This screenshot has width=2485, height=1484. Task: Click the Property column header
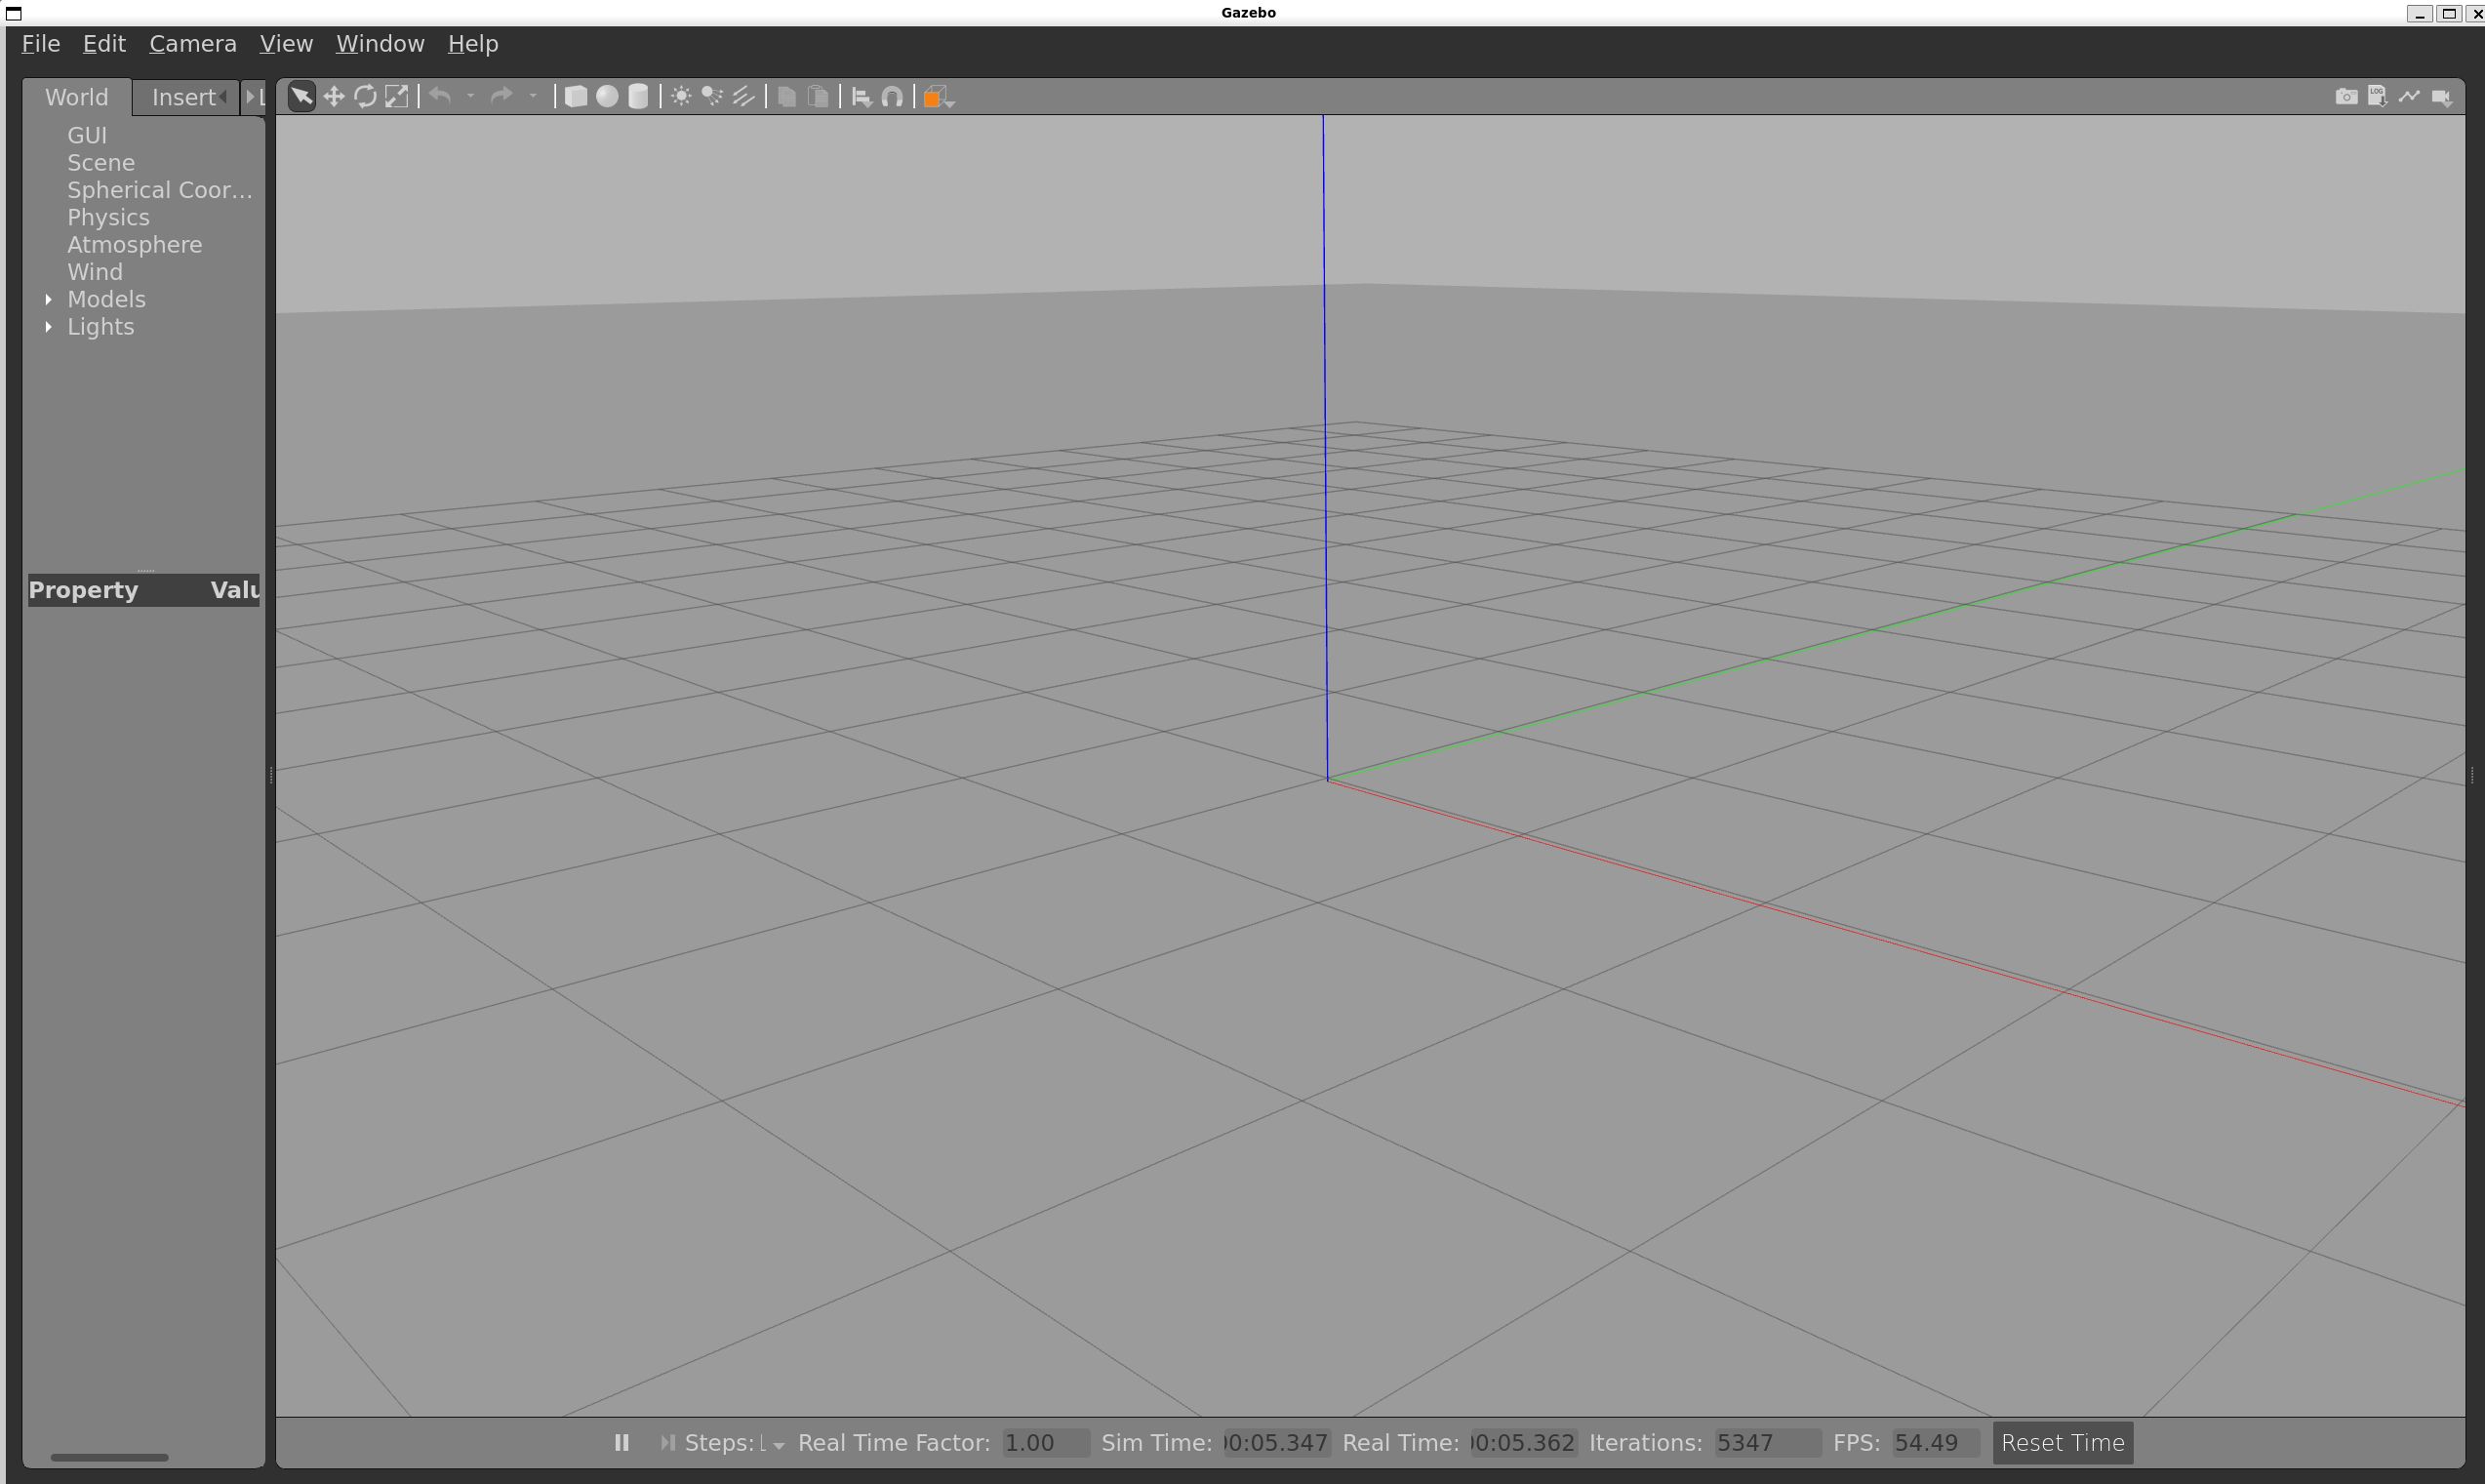[84, 590]
